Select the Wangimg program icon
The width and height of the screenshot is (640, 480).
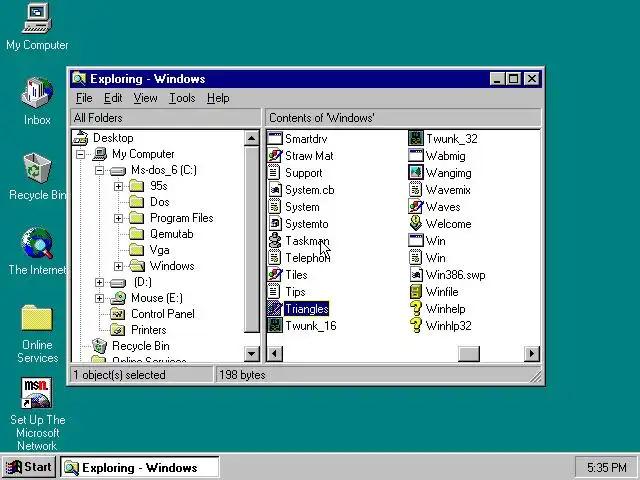(x=416, y=173)
